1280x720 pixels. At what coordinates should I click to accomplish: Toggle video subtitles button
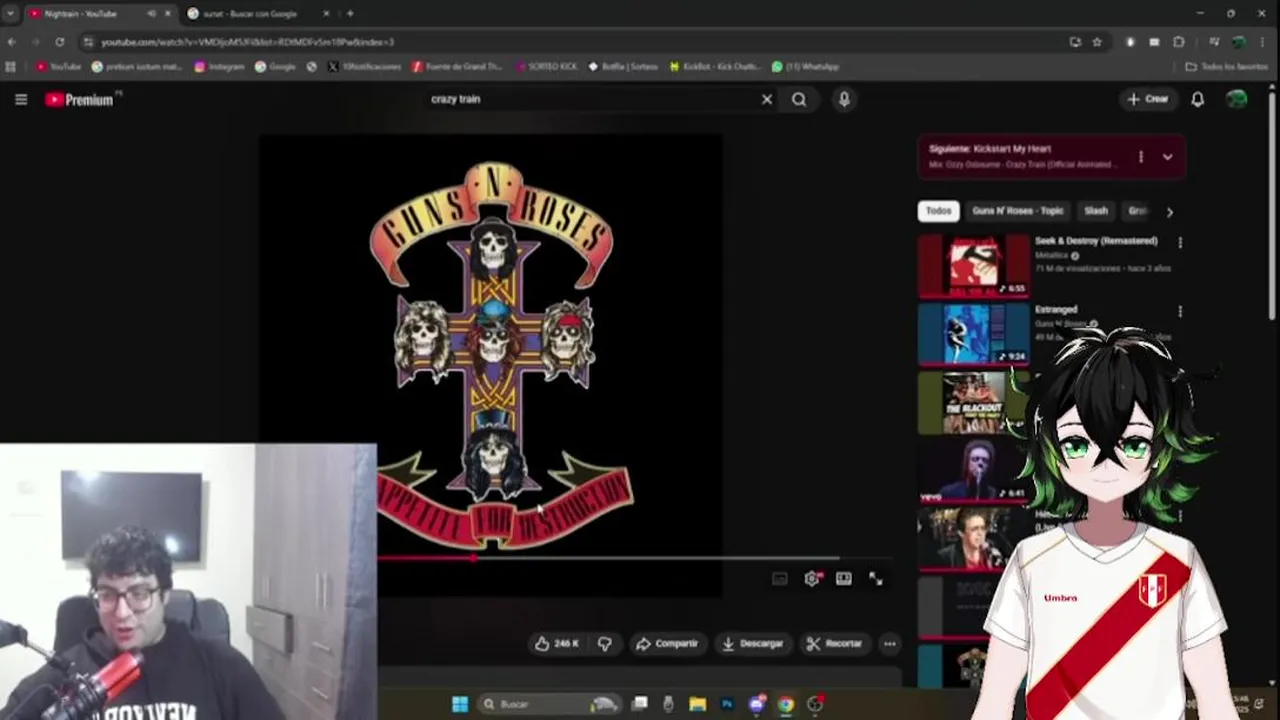pos(779,579)
